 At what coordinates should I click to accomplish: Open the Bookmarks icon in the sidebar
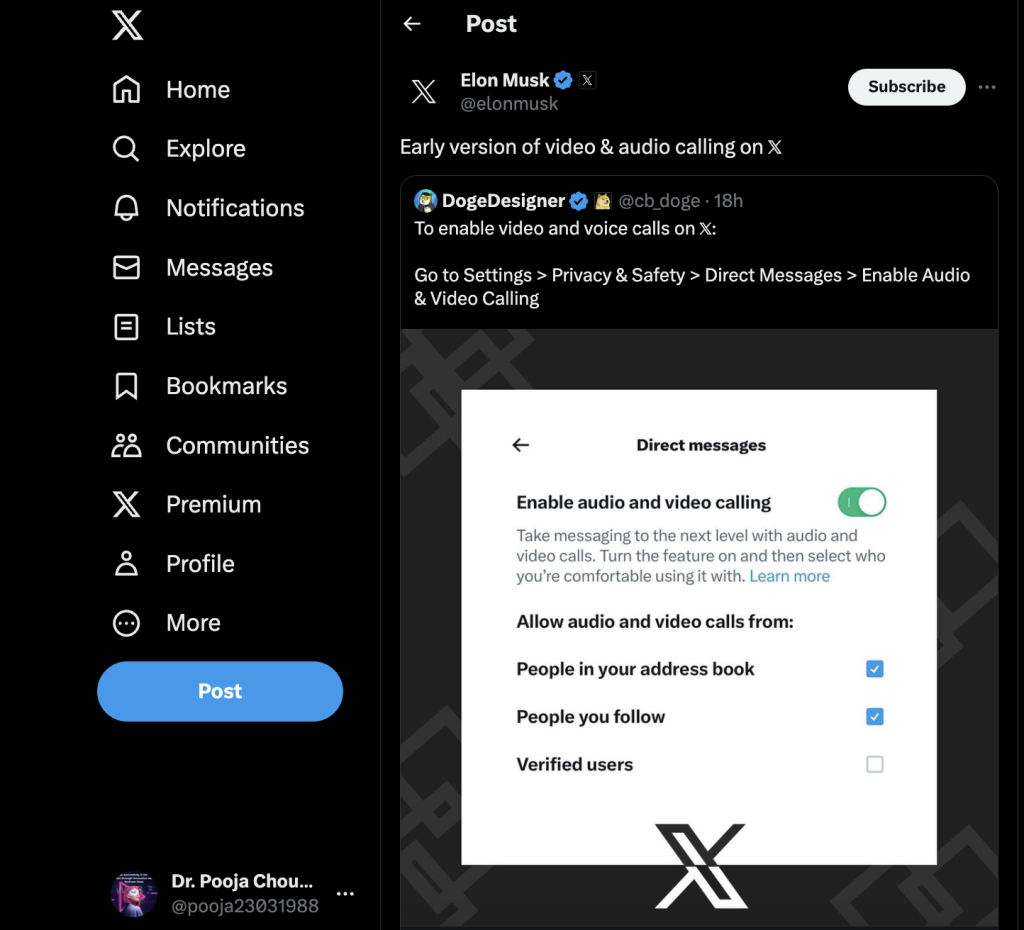(126, 386)
